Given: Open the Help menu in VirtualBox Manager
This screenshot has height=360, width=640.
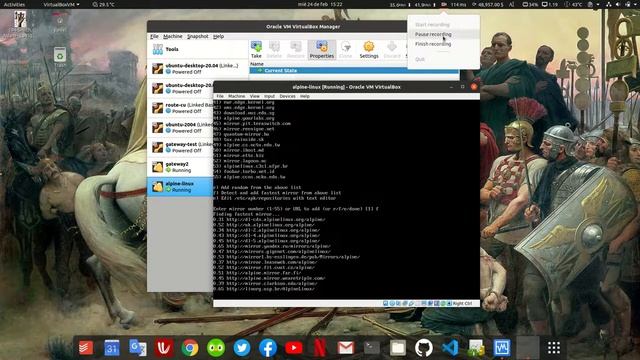Looking at the screenshot, I should pyautogui.click(x=218, y=36).
